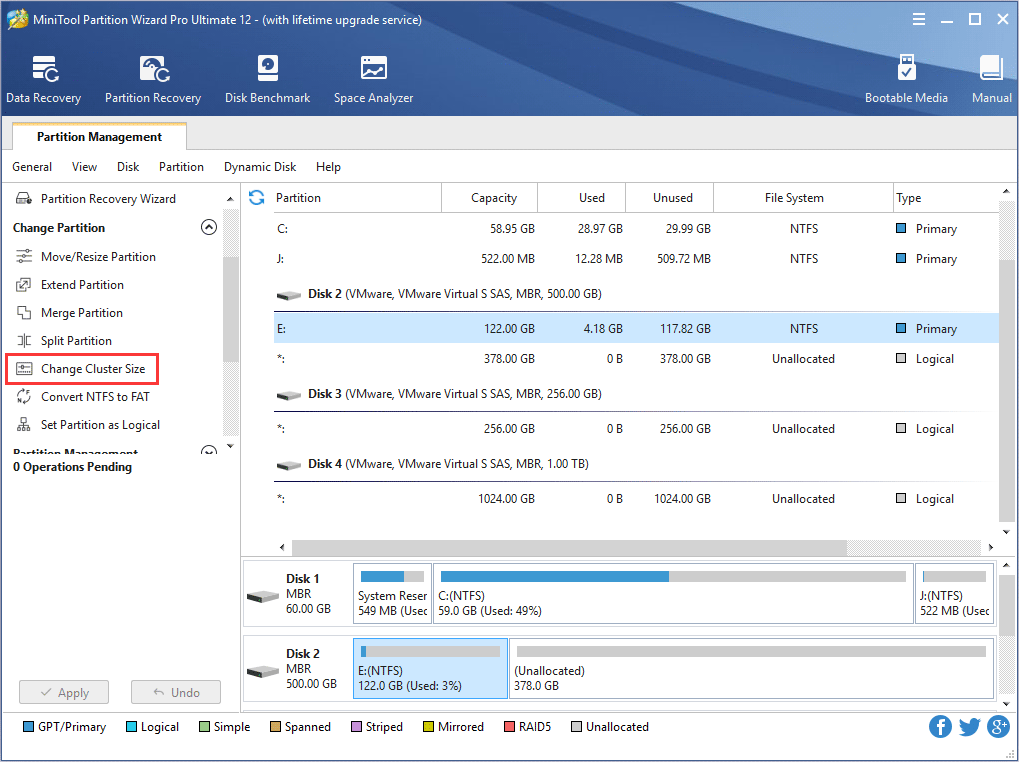Open the hamburger menu
The height and width of the screenshot is (762, 1019).
pos(918,18)
